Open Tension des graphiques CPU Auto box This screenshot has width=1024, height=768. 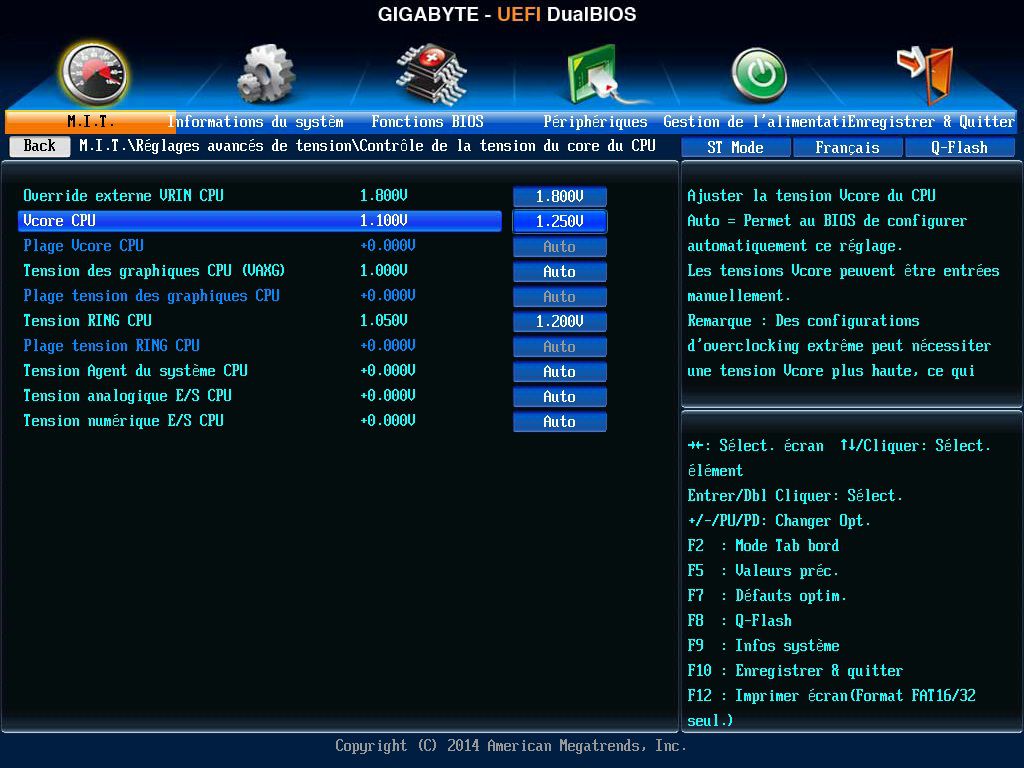(560, 272)
